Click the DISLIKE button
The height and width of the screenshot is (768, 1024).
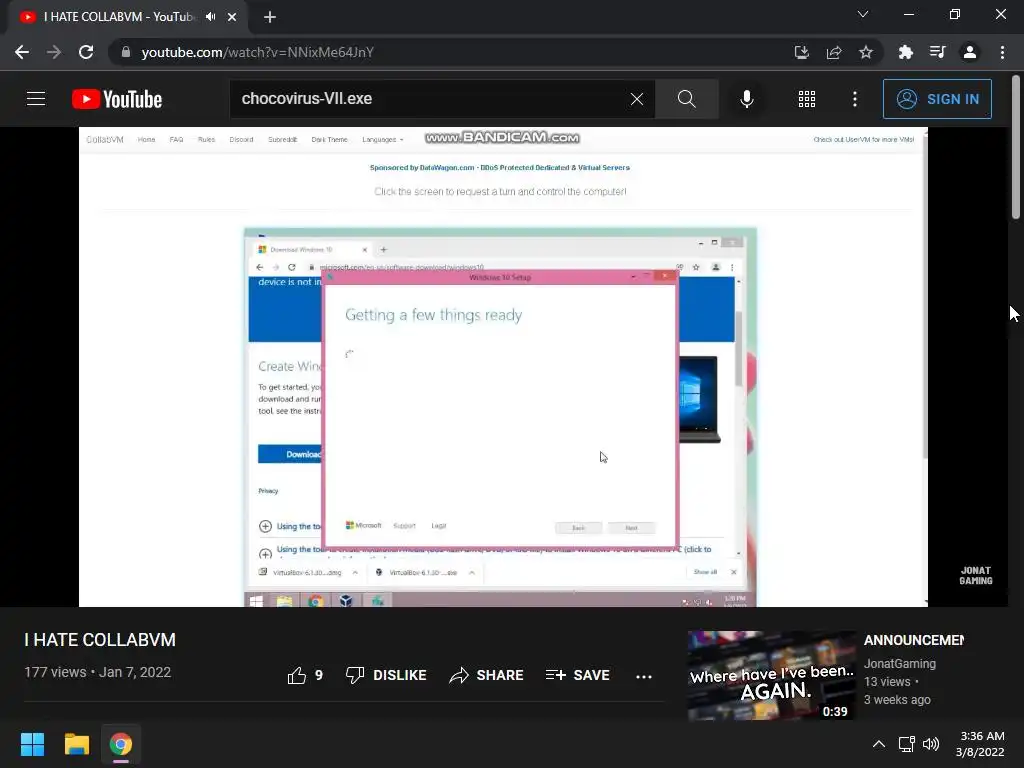[x=386, y=675]
